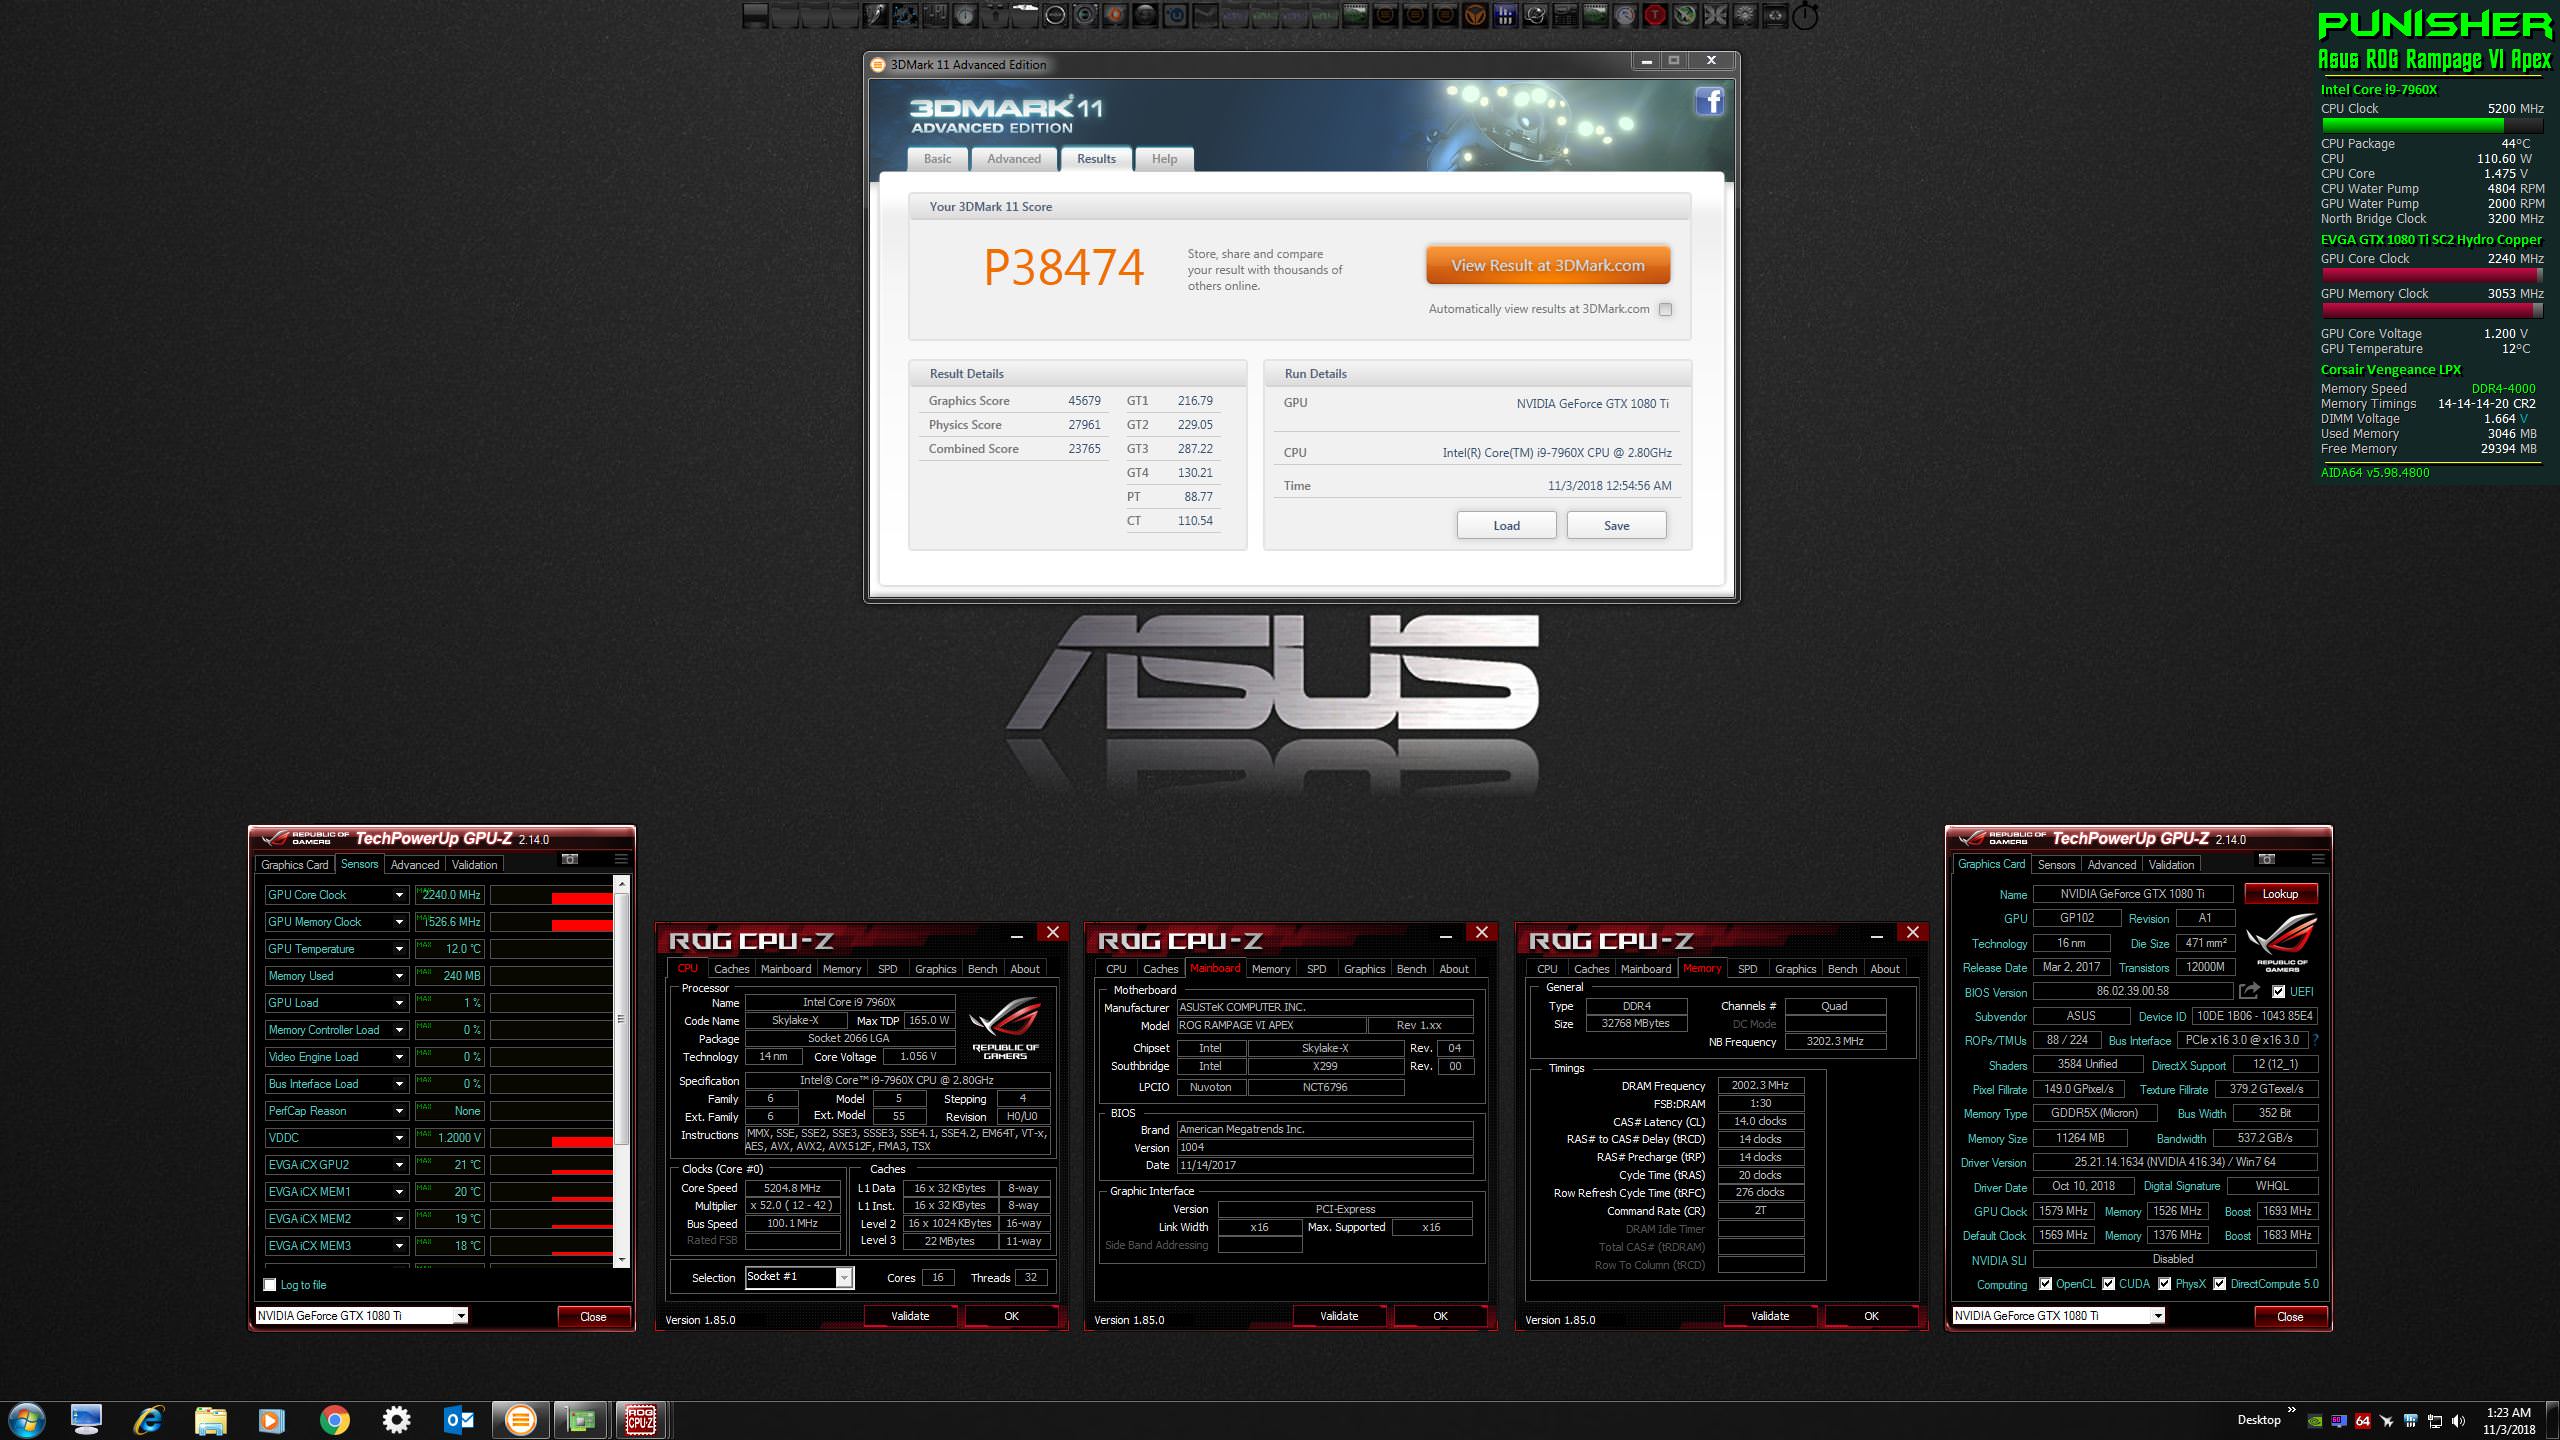2560x1440 pixels.
Task: Click the red T icon in top dock
Action: click(x=1655, y=15)
